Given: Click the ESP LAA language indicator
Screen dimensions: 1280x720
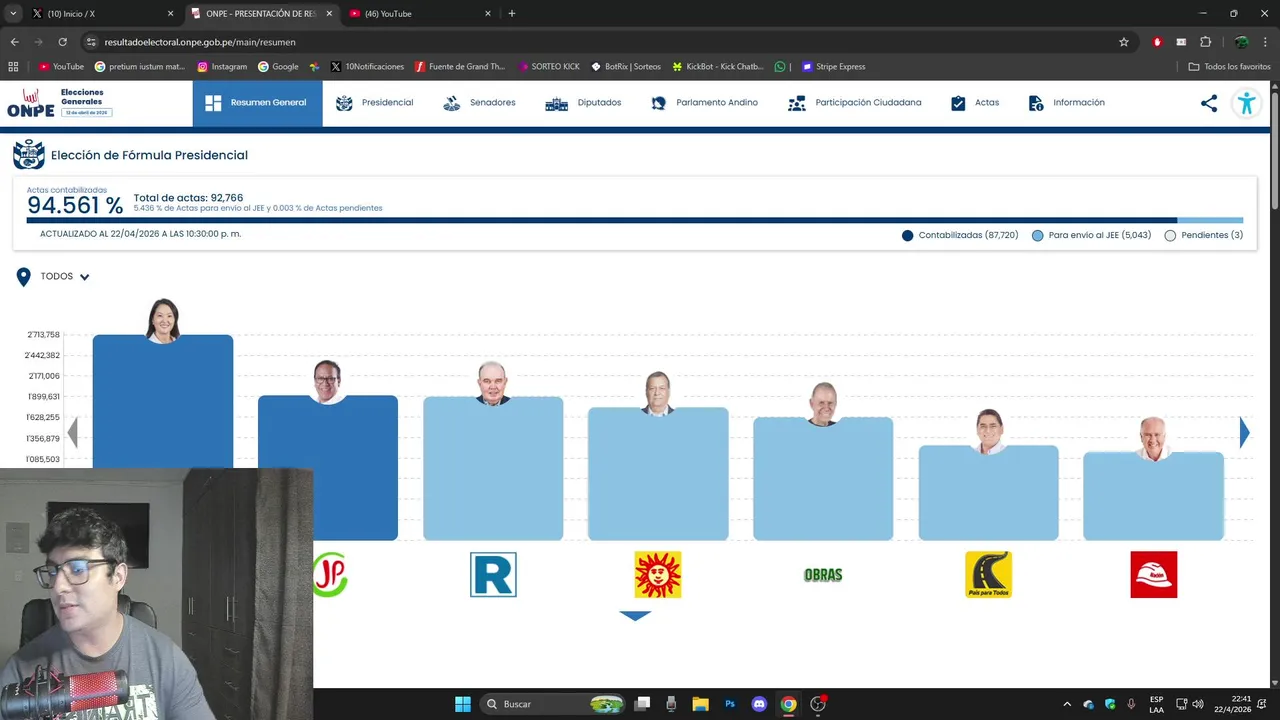Looking at the screenshot, I should (x=1156, y=704).
